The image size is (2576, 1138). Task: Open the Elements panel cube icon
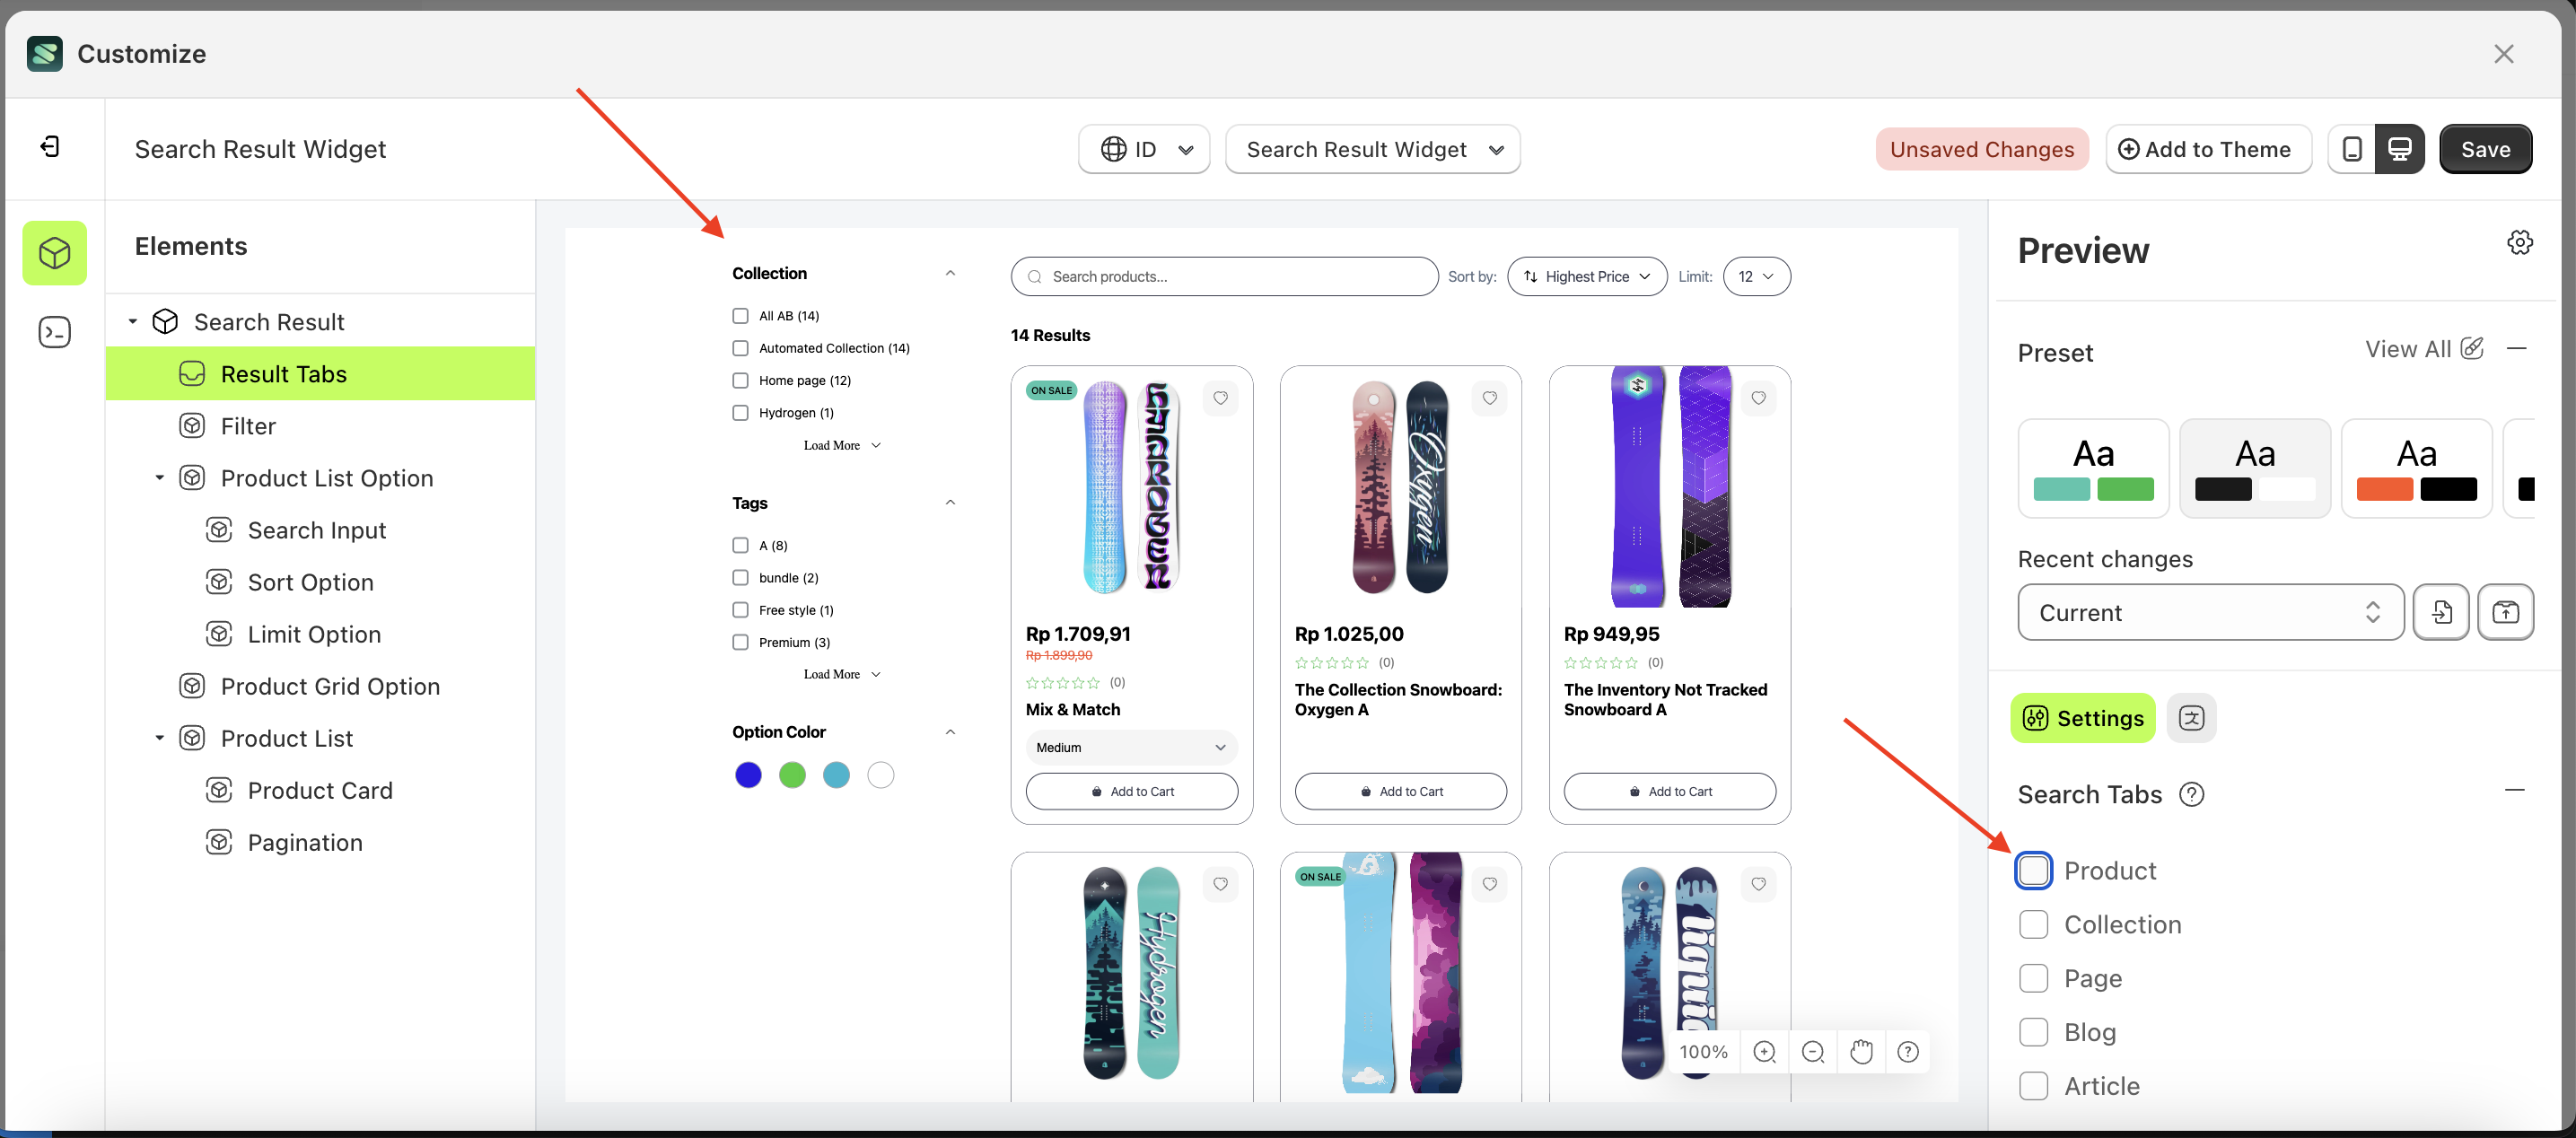coord(54,252)
